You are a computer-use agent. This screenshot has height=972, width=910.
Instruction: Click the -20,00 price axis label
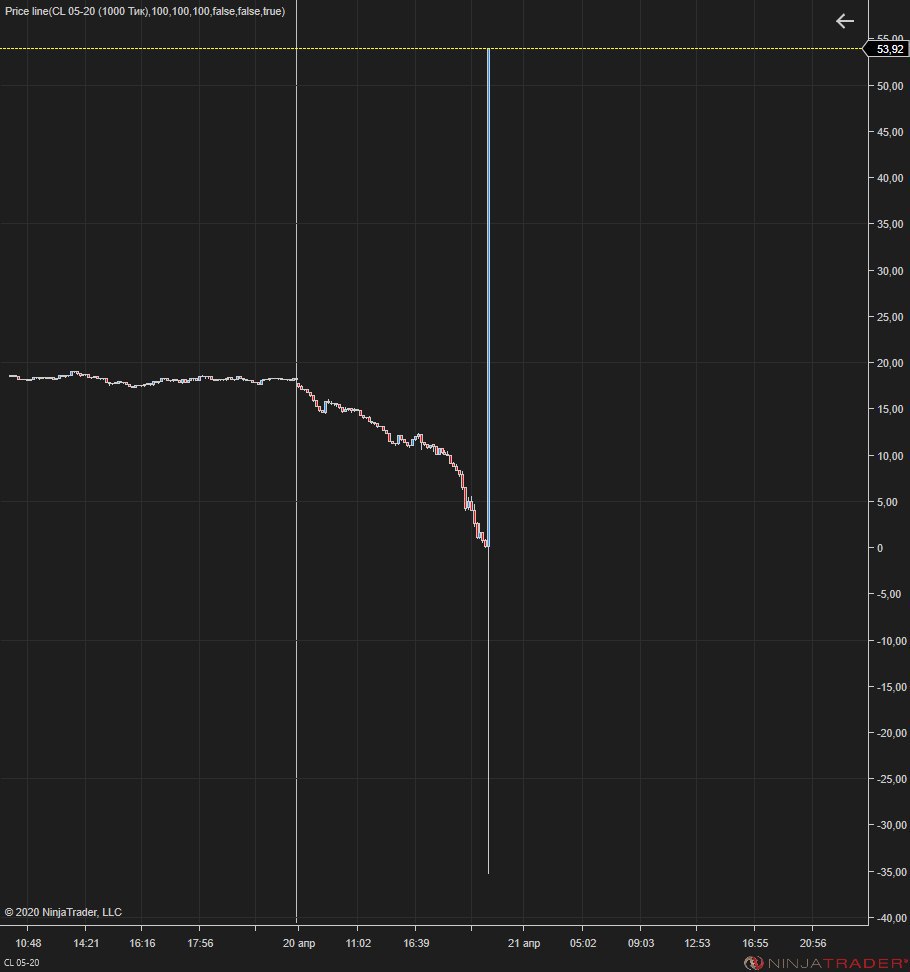pos(890,733)
